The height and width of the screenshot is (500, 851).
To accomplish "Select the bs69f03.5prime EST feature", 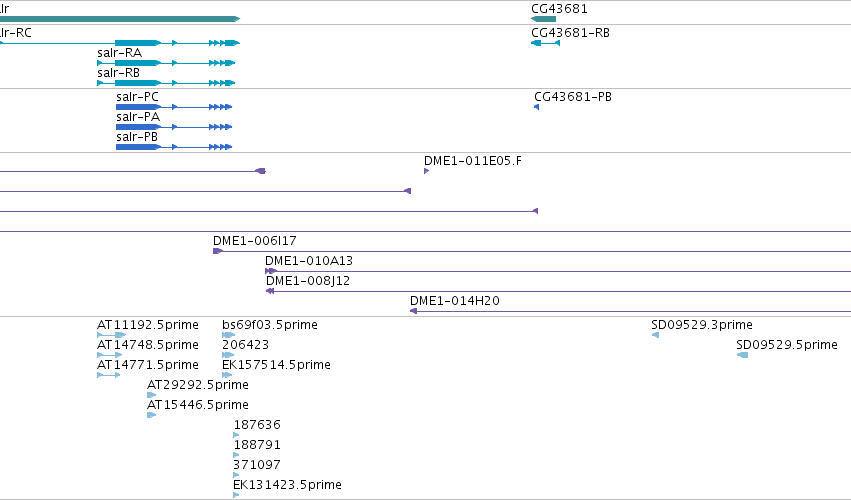I will pos(228,335).
